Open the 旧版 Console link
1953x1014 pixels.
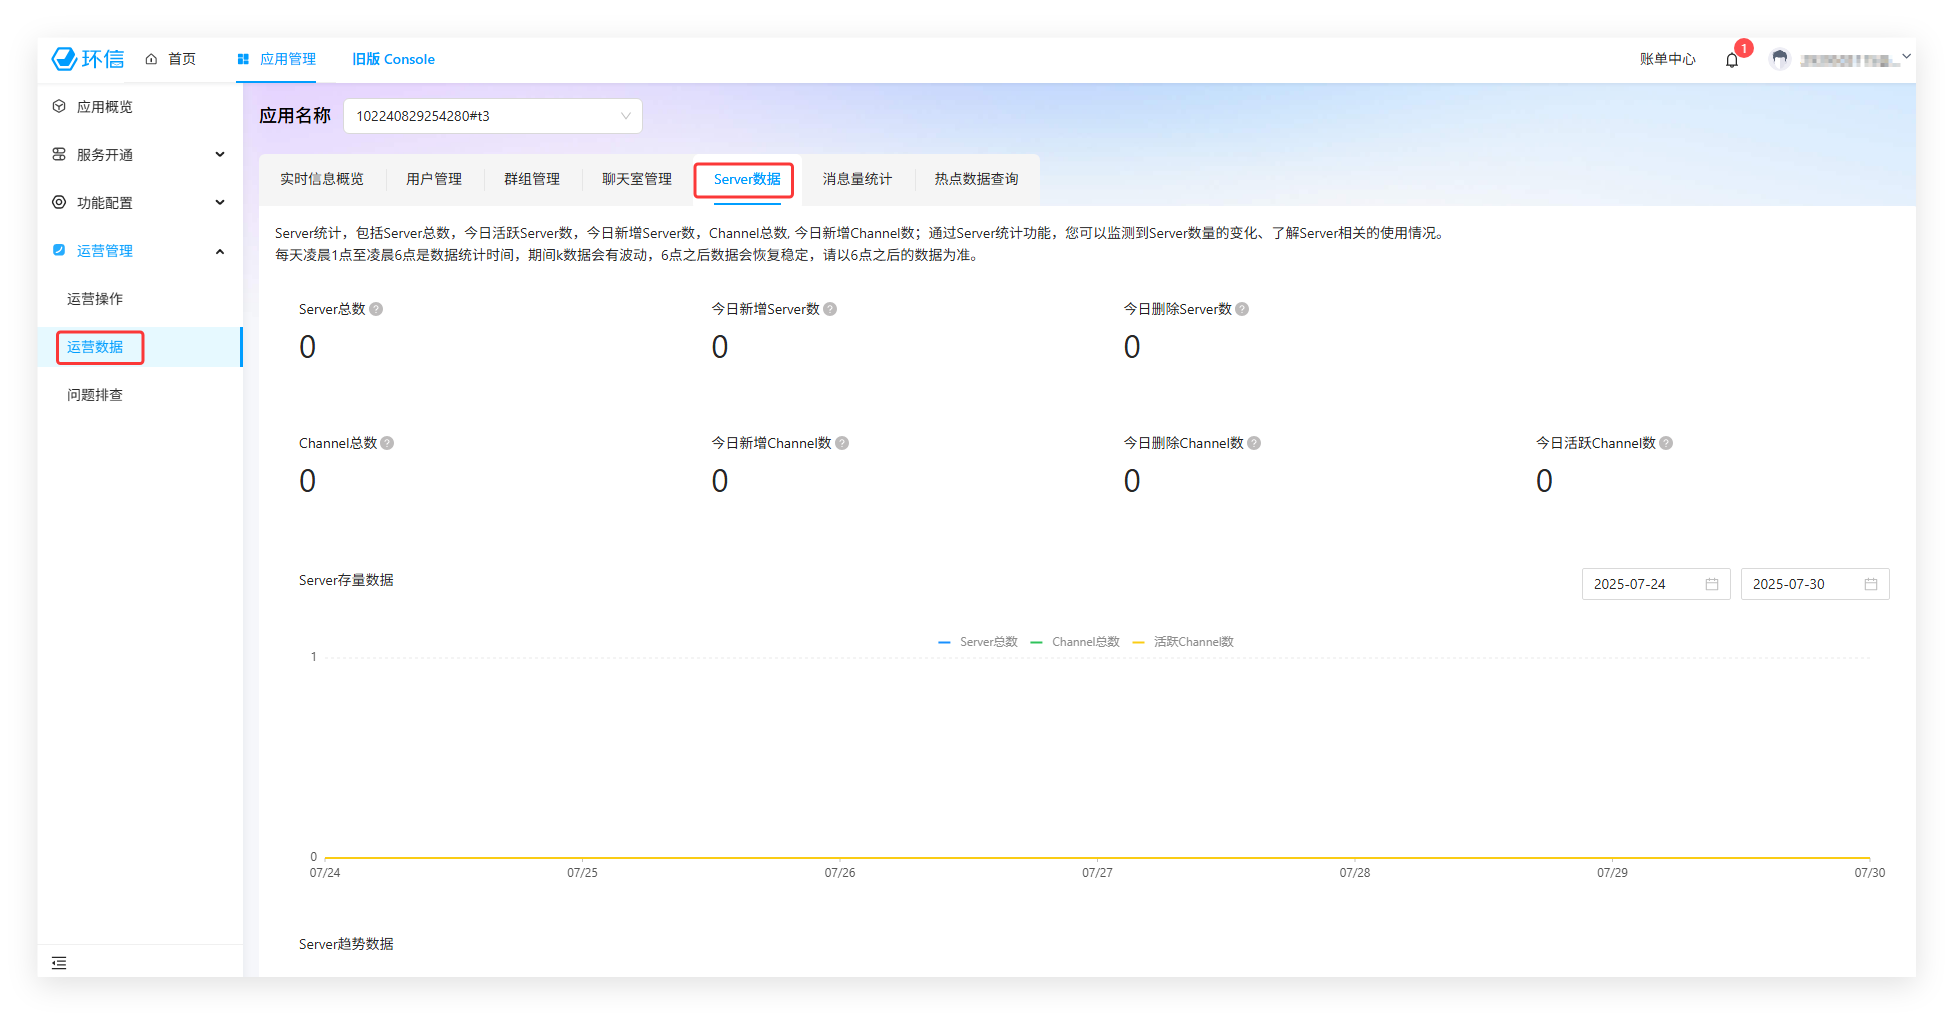click(x=393, y=59)
